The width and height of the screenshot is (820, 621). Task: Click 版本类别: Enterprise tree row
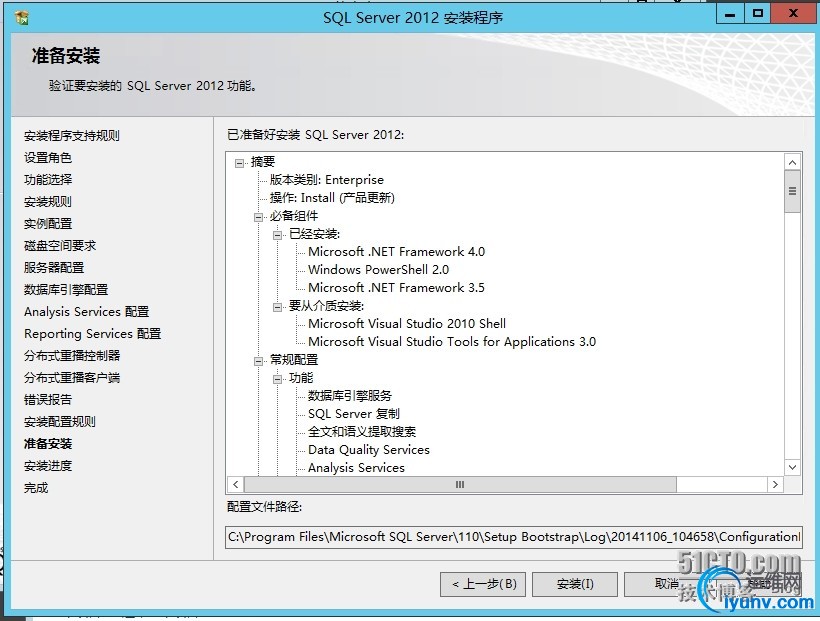(x=326, y=180)
